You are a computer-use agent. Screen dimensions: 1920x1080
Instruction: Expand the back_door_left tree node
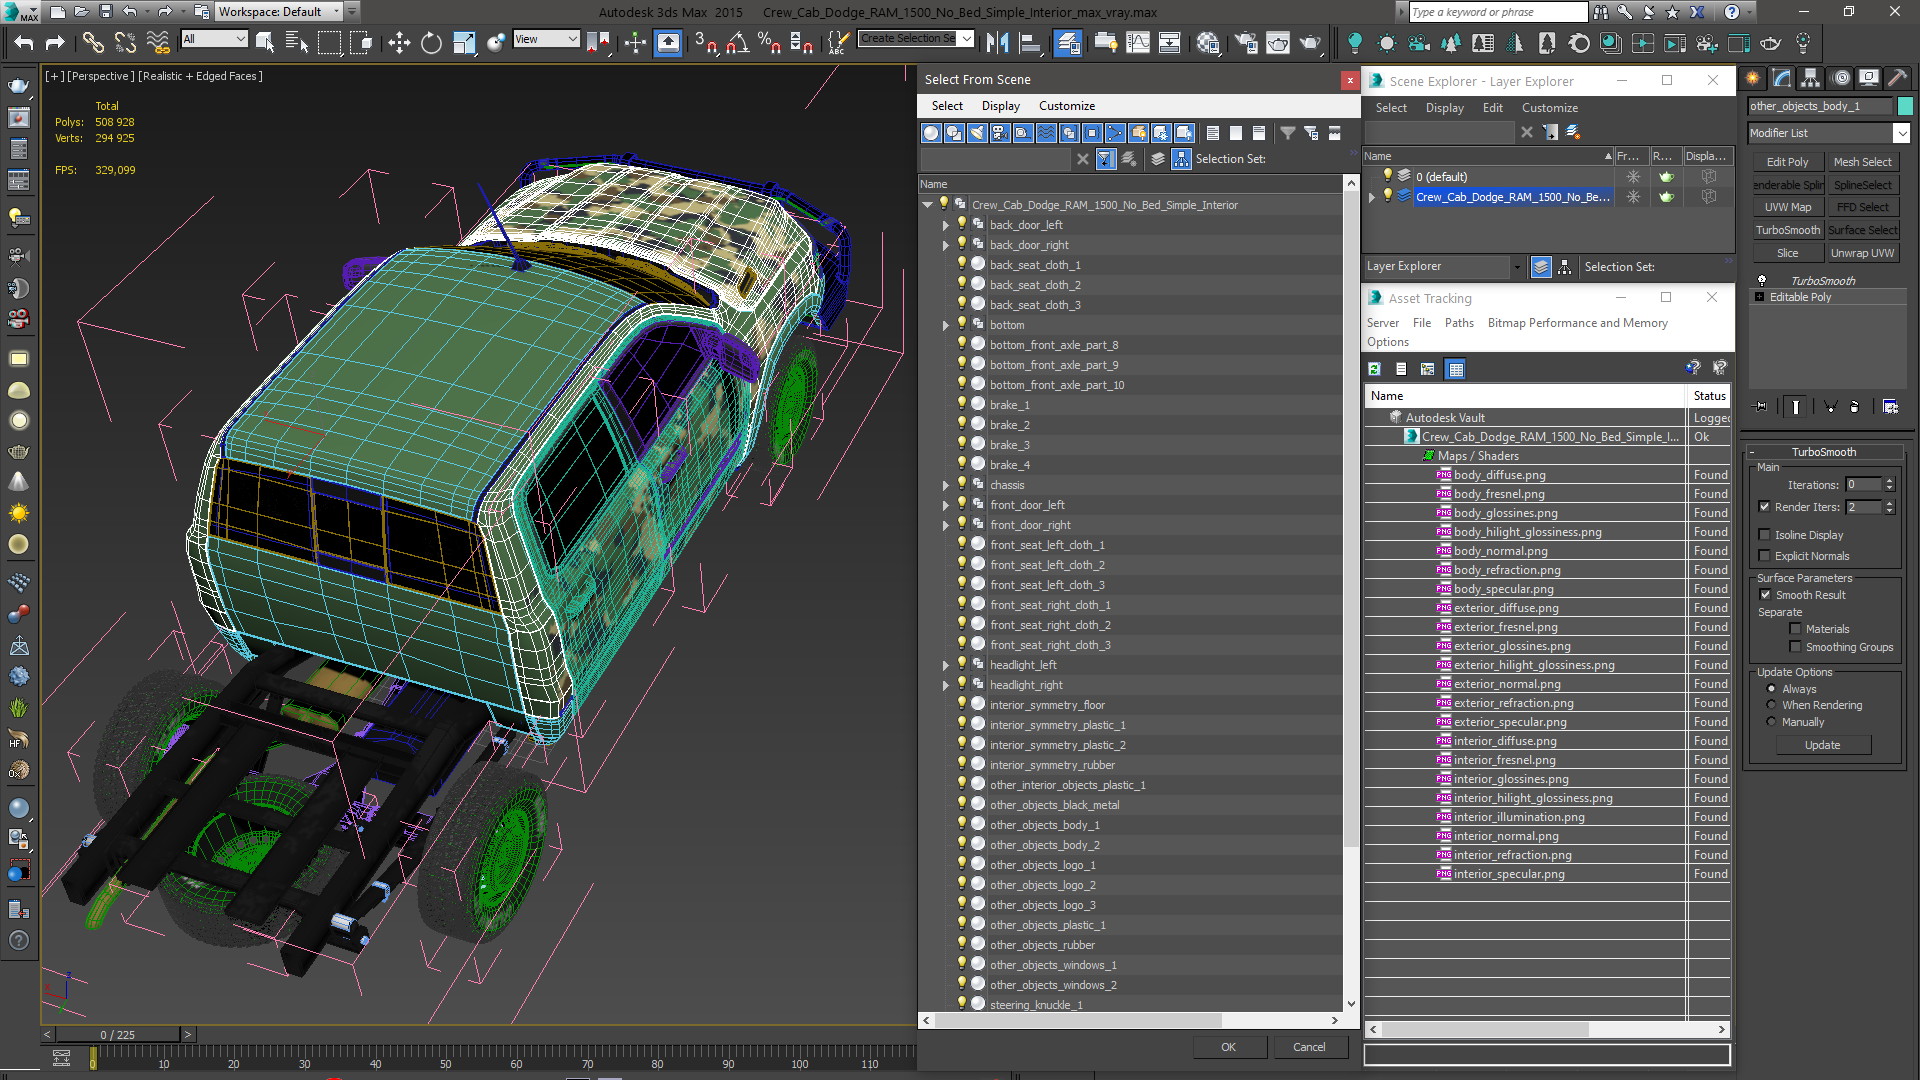click(x=946, y=226)
